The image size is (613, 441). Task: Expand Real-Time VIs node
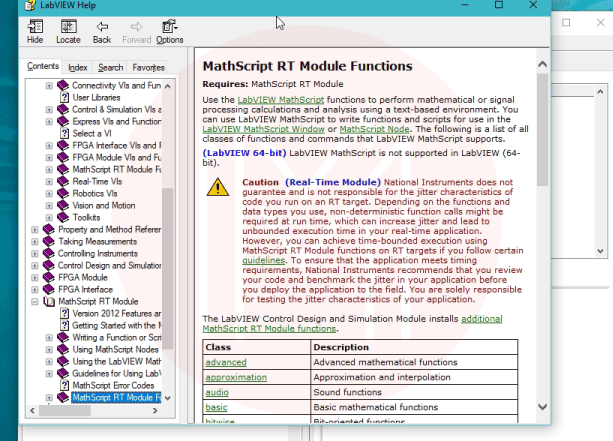click(49, 182)
